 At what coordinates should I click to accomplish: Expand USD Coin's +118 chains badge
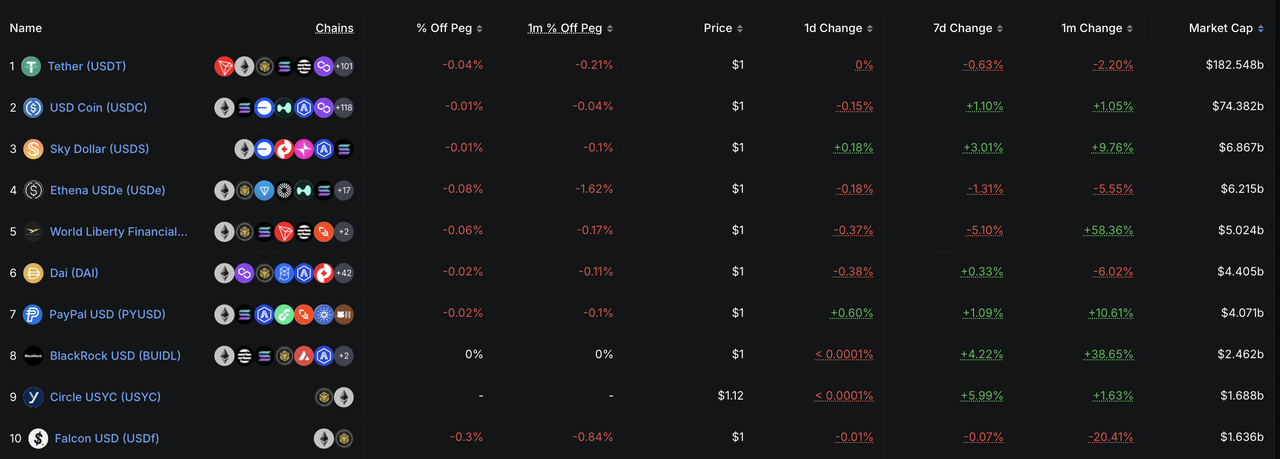[343, 108]
